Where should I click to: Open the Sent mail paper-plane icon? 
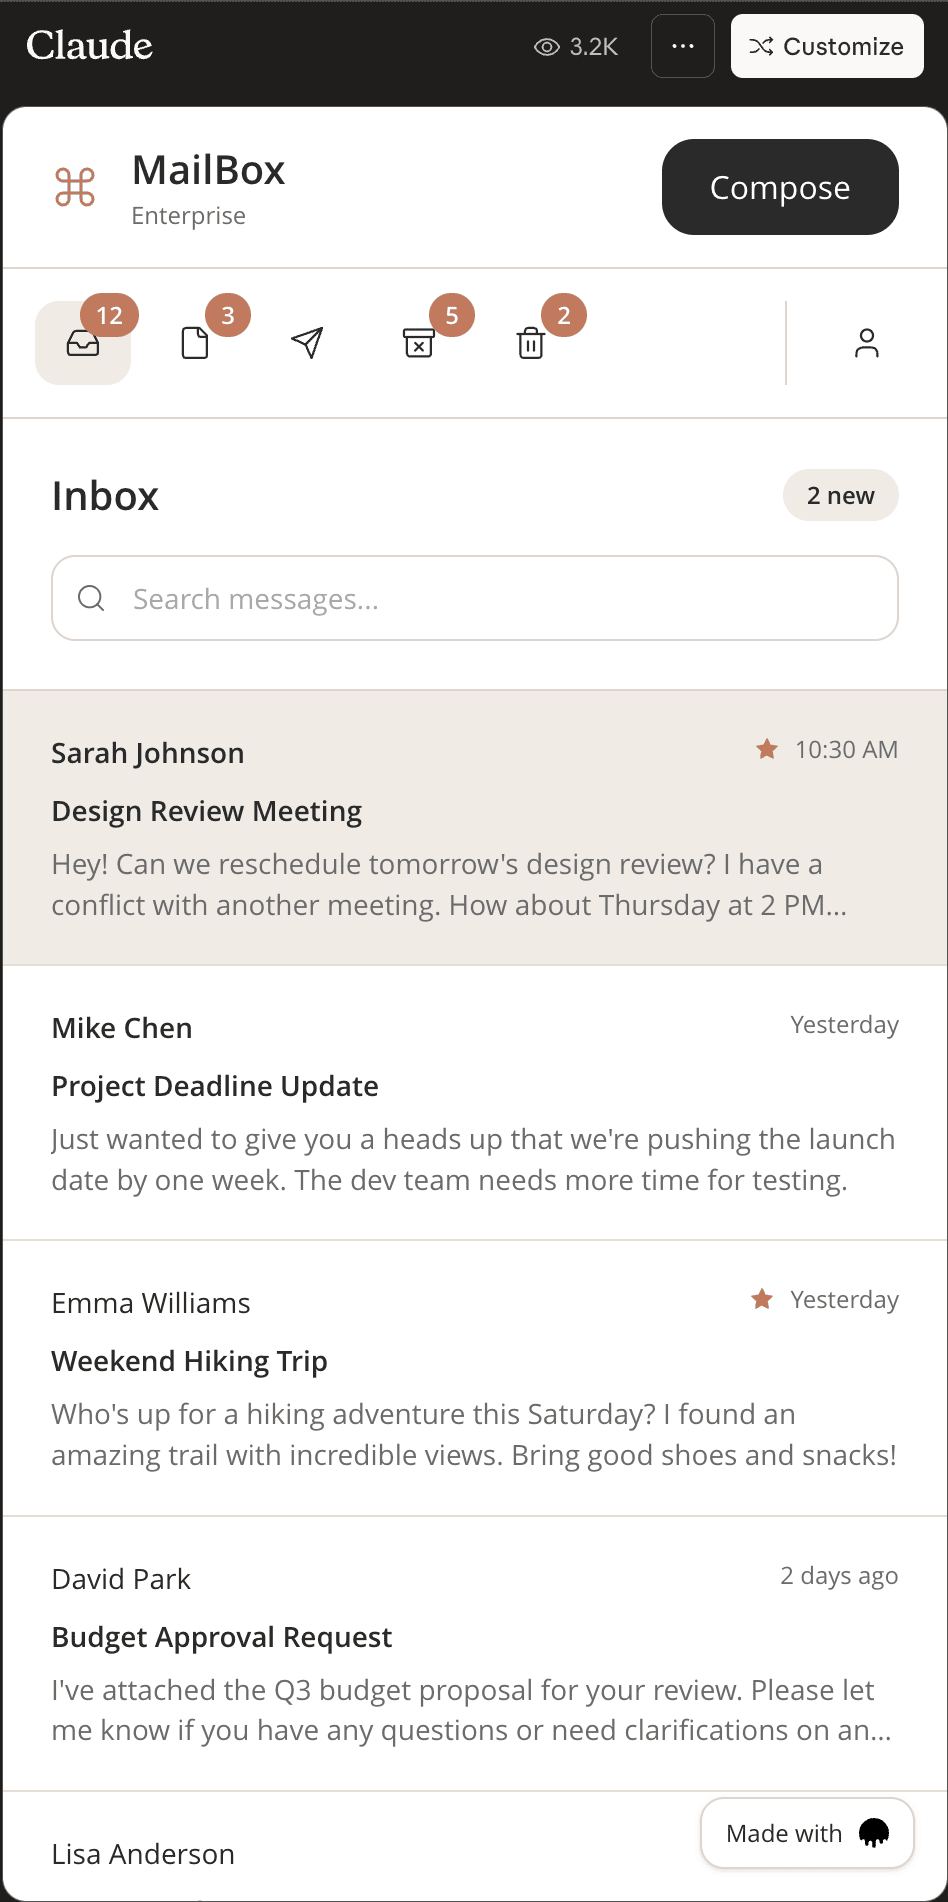coord(307,343)
